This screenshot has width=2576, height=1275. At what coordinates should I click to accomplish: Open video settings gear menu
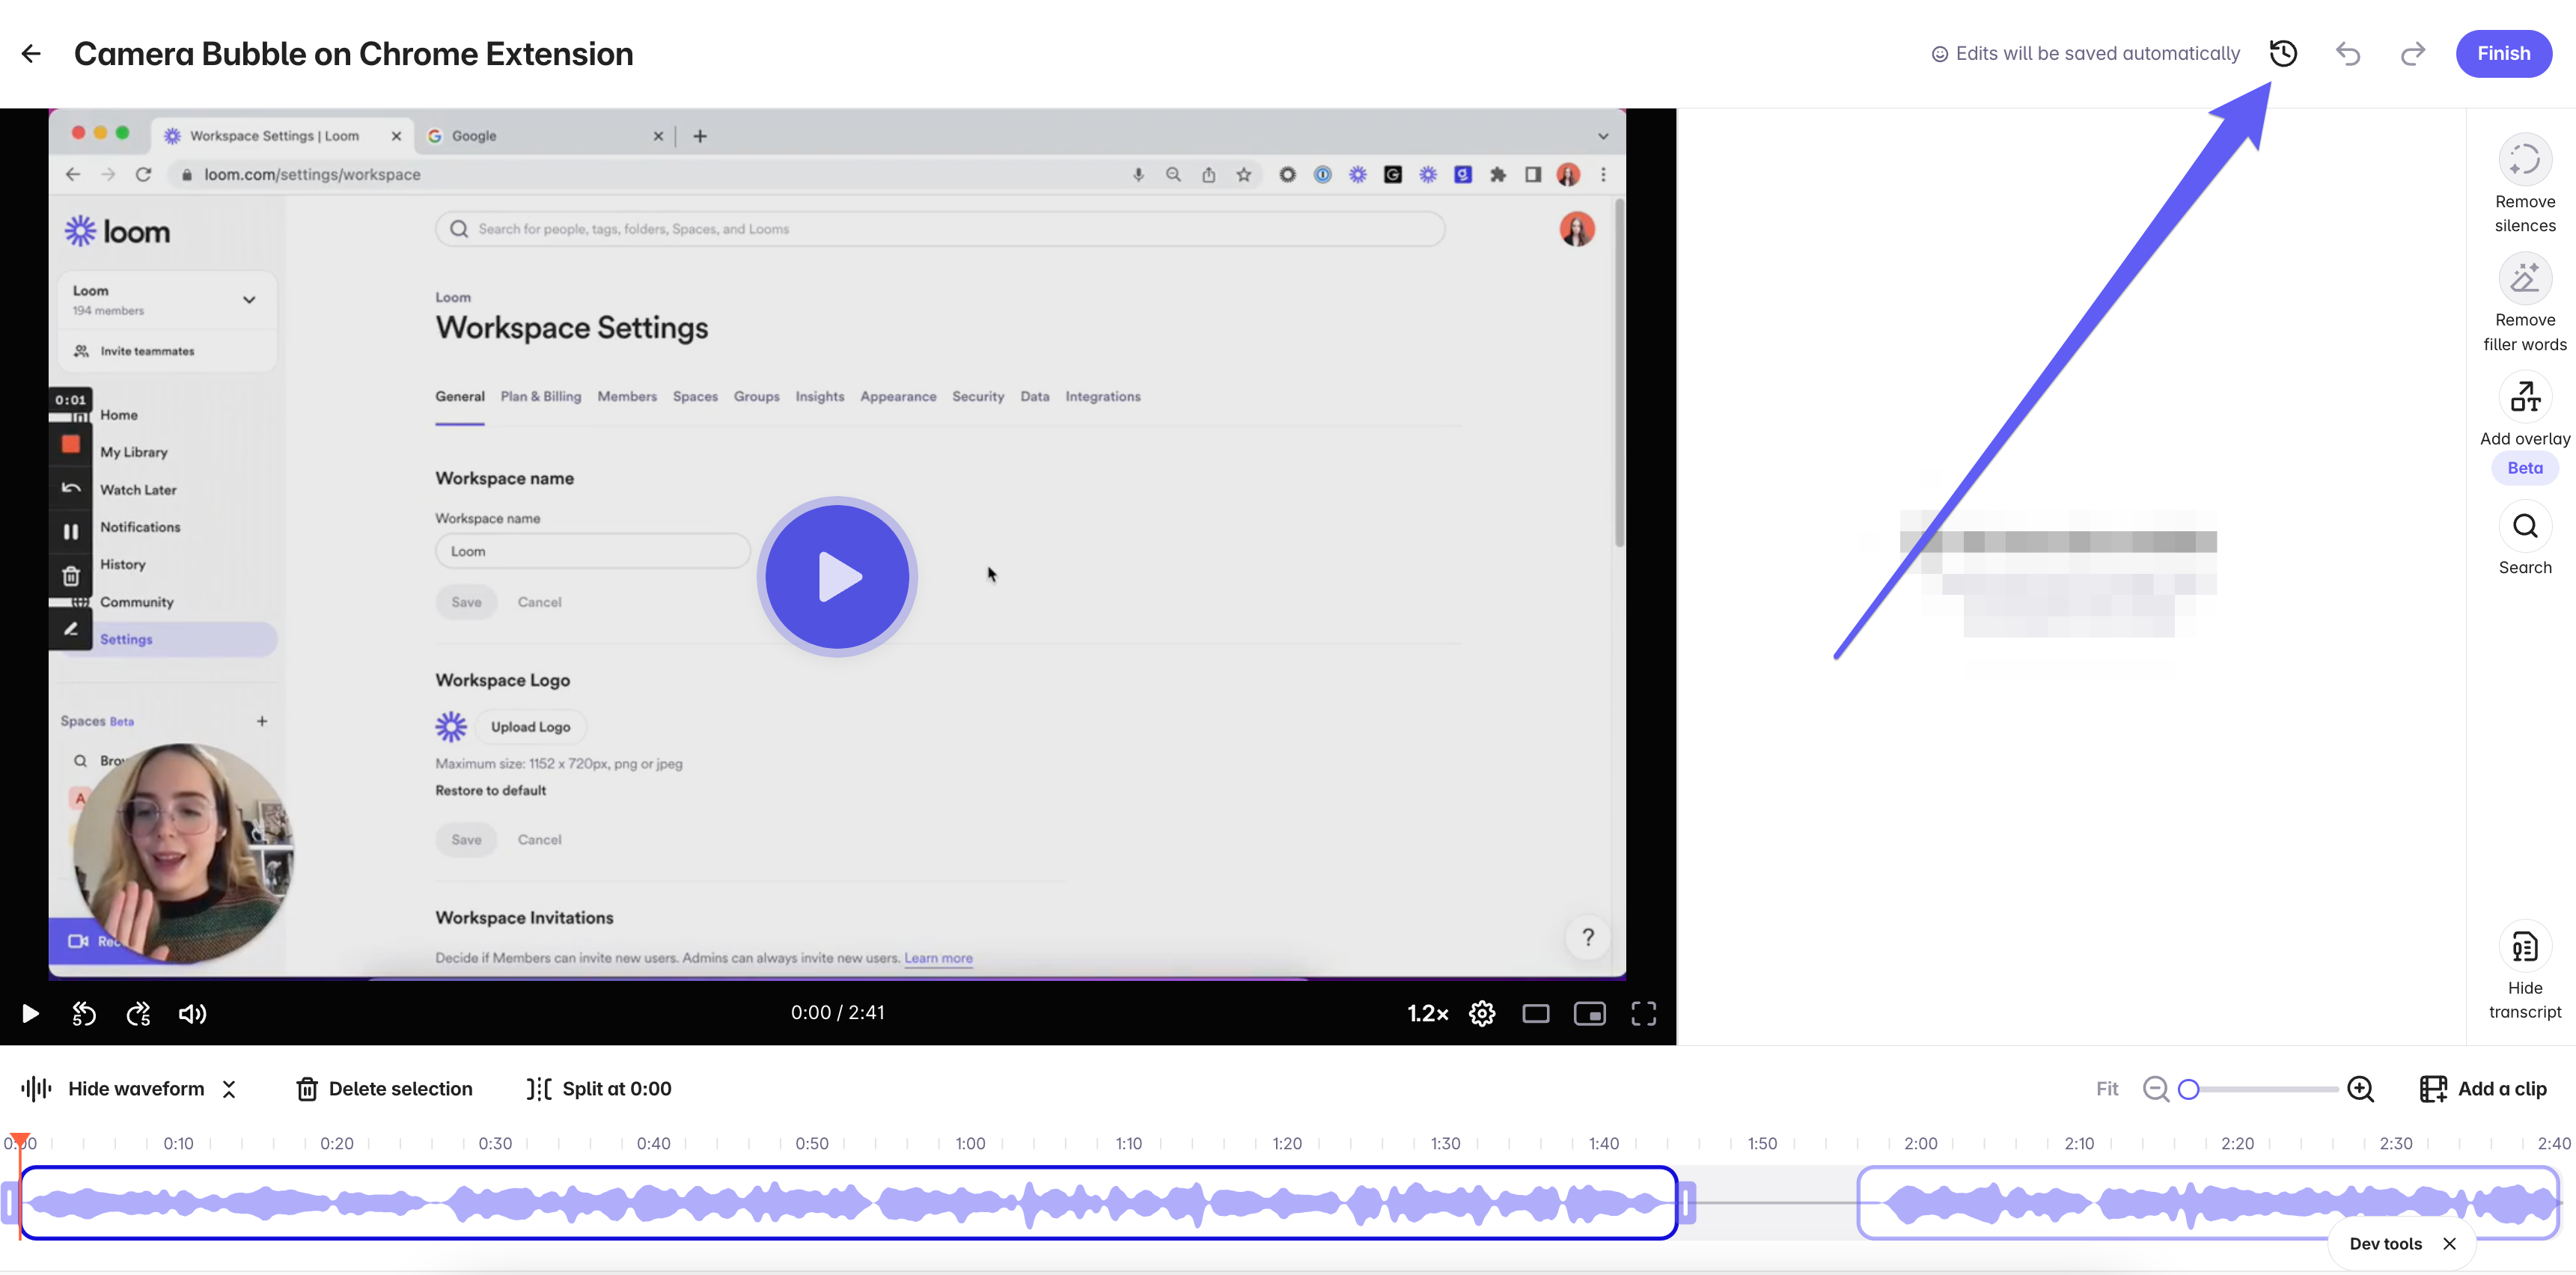pos(1482,1014)
